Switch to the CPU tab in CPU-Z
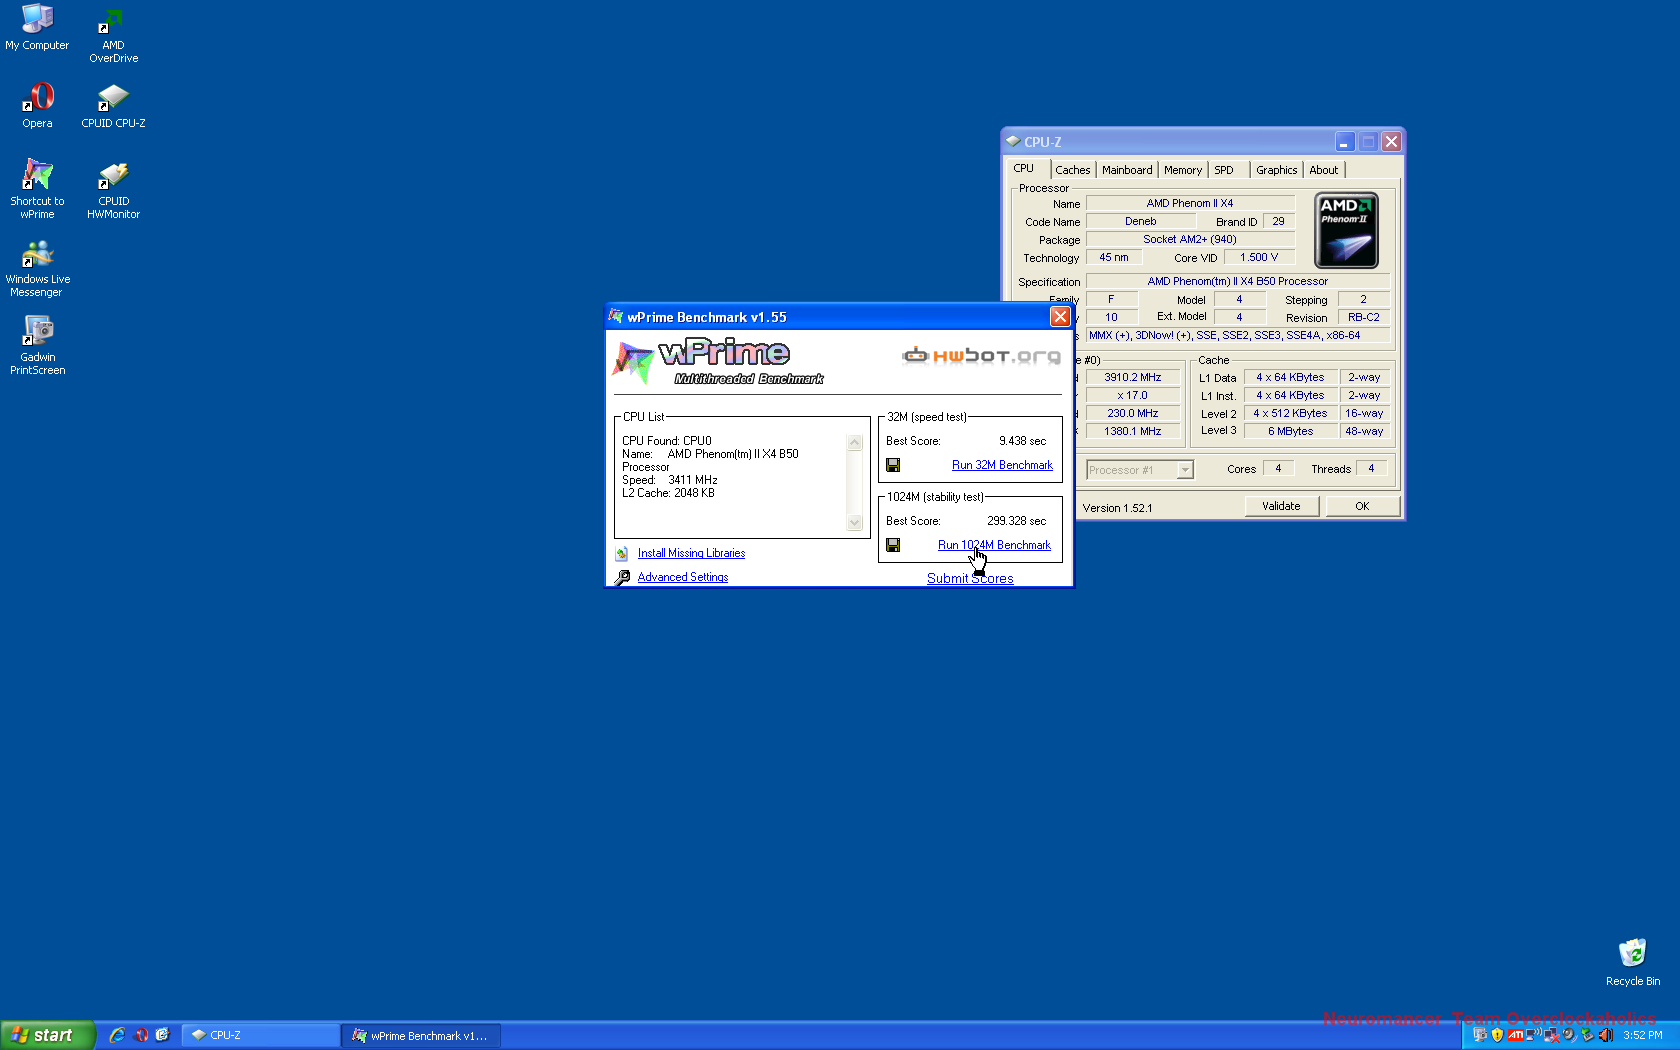The height and width of the screenshot is (1050, 1680). tap(1024, 168)
